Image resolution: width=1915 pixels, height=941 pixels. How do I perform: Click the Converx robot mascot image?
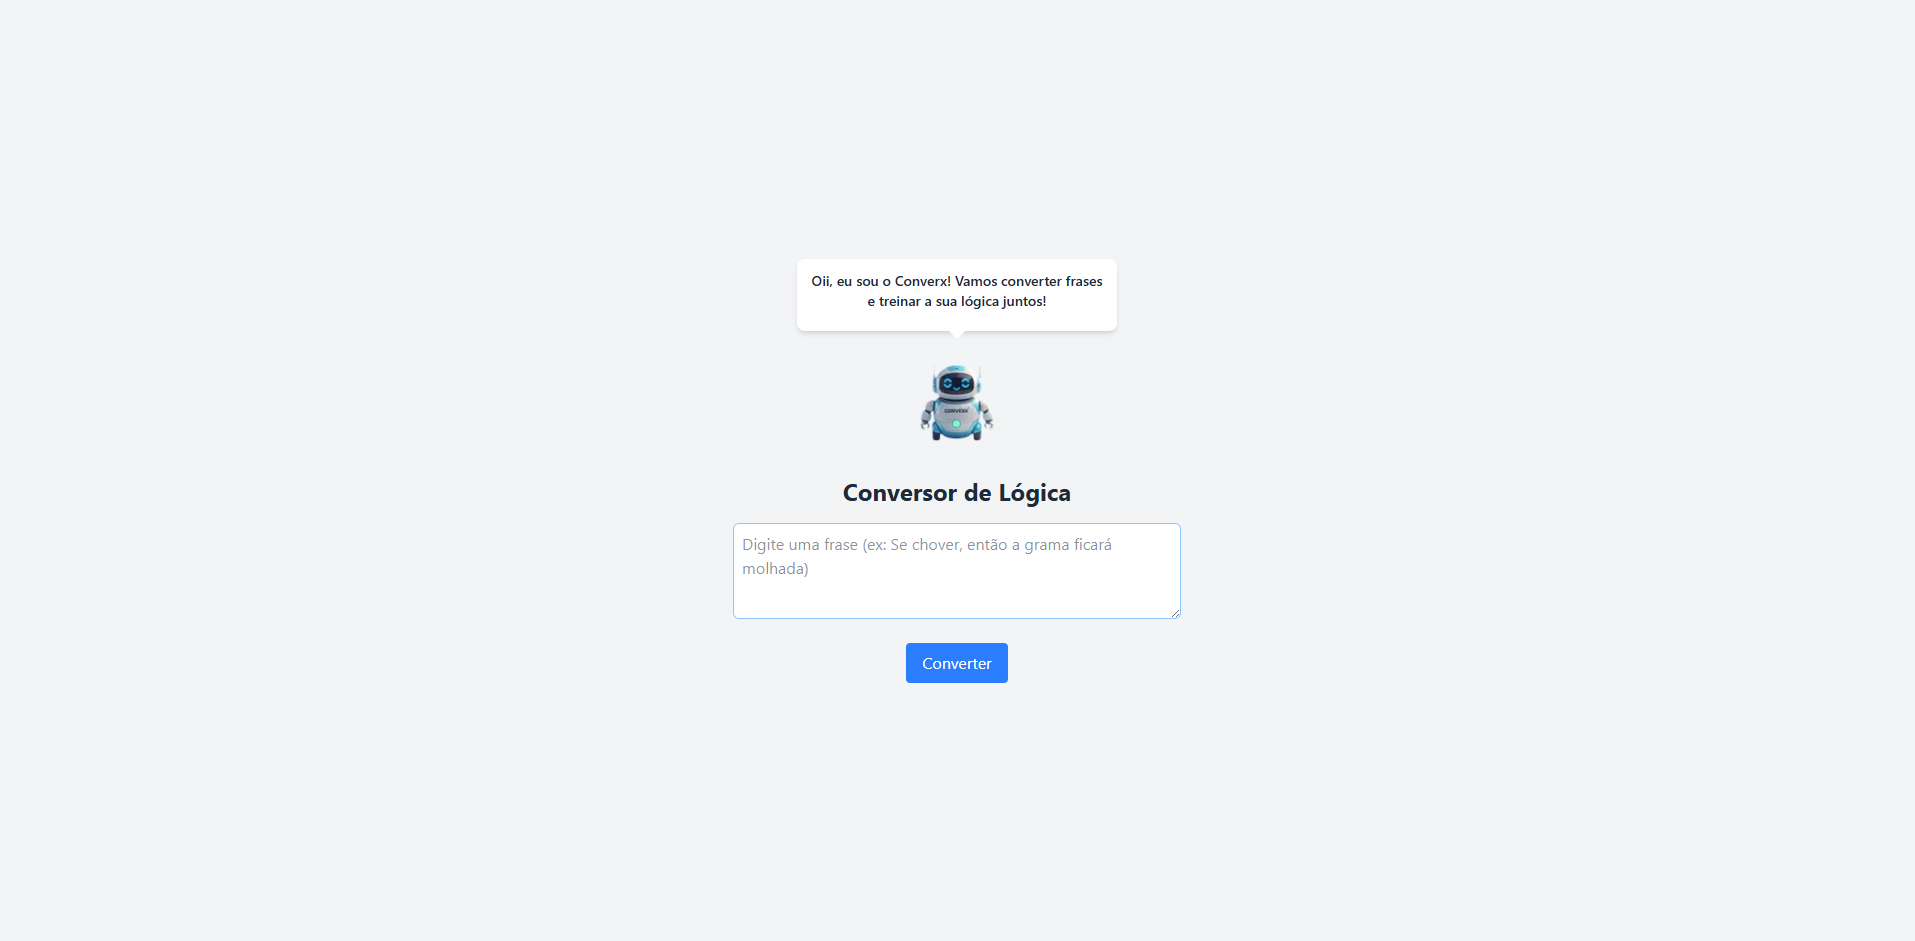957,403
